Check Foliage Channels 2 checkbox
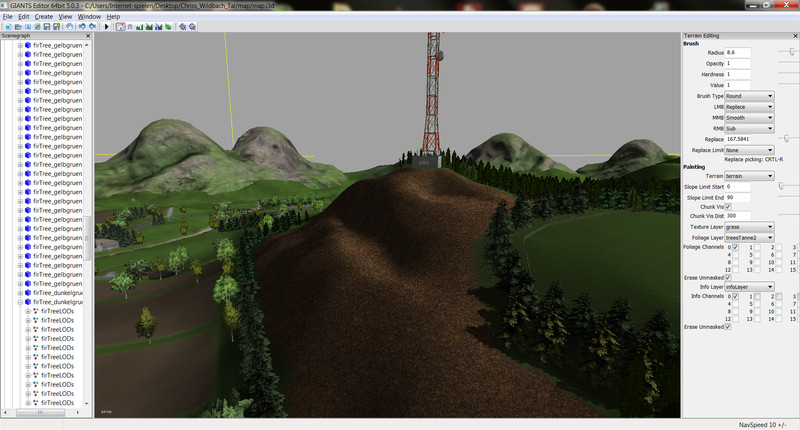 (779, 247)
